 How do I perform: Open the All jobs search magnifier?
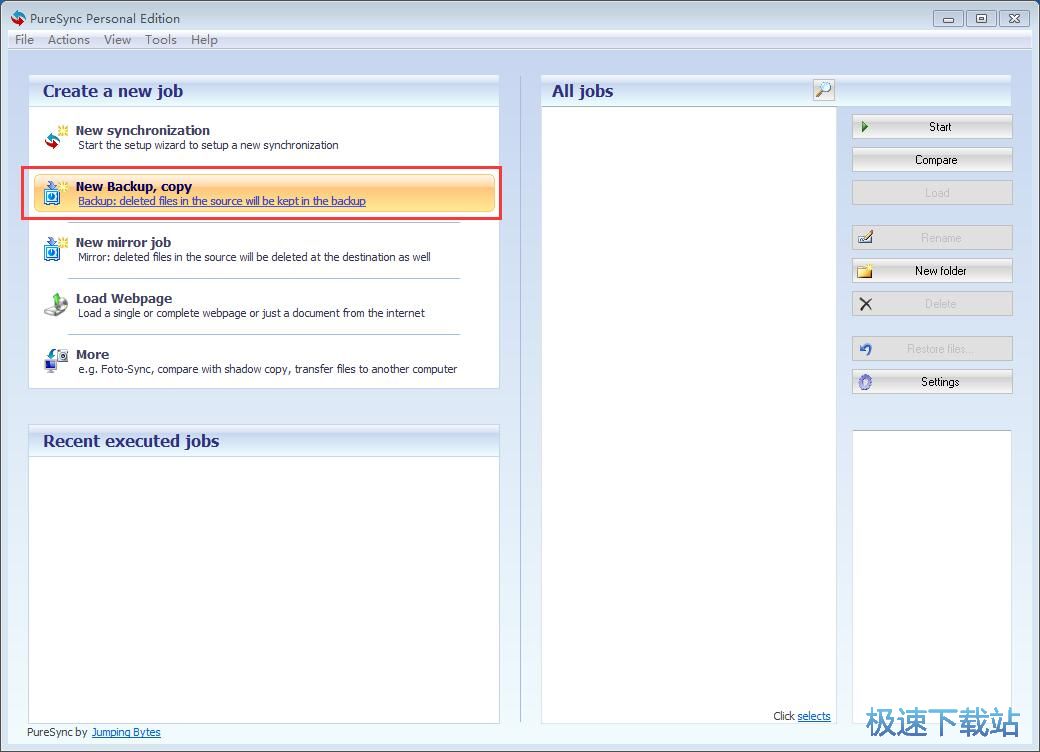pyautogui.click(x=823, y=90)
